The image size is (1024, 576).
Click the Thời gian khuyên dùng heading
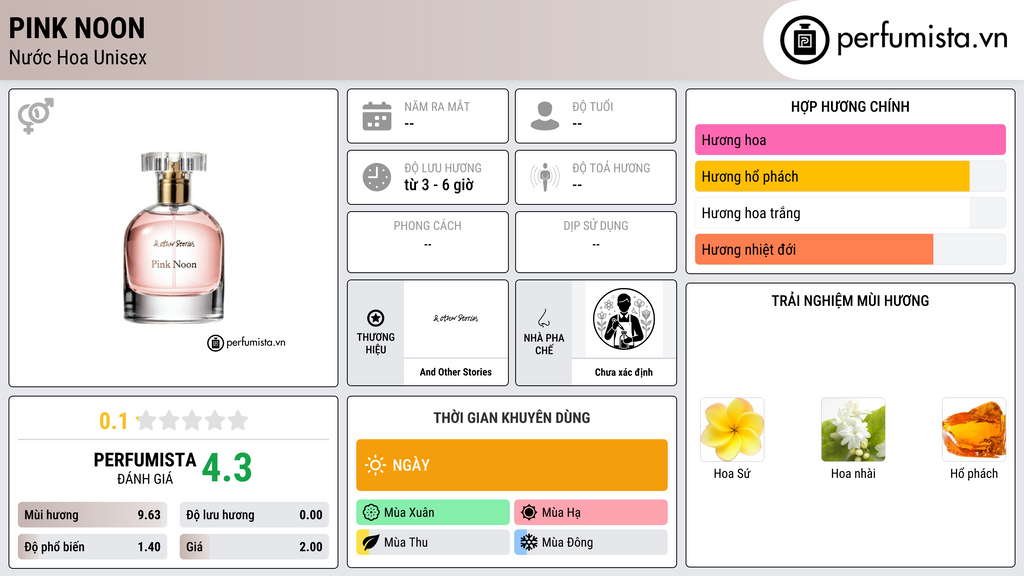click(512, 418)
